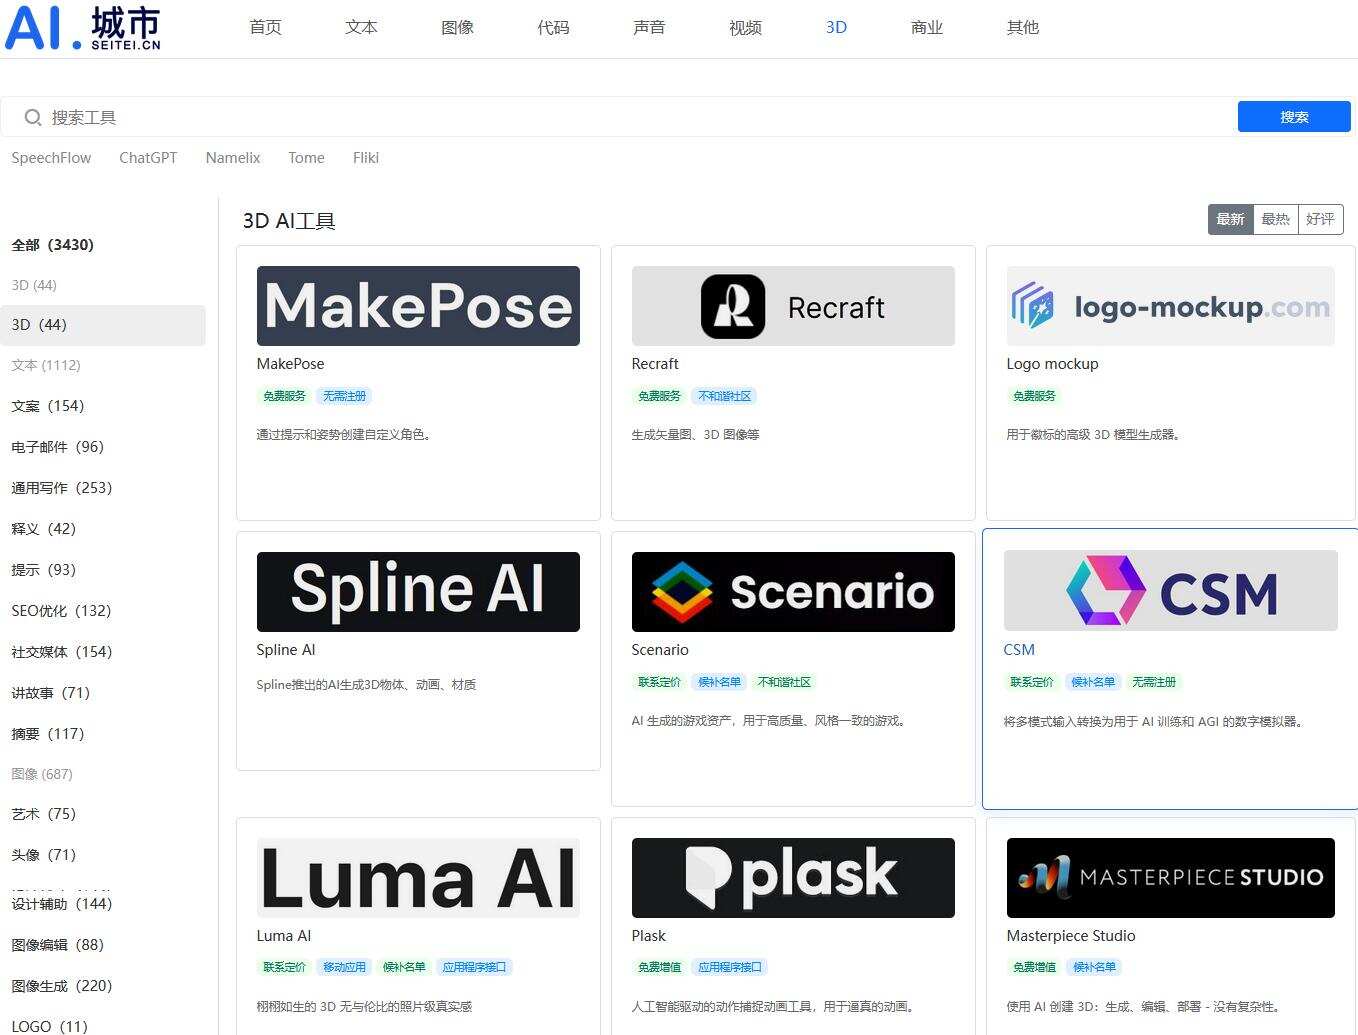Viewport: 1358px width, 1035px height.
Task: Select 讲故事 (71) sidebar category
Action: coord(50,693)
